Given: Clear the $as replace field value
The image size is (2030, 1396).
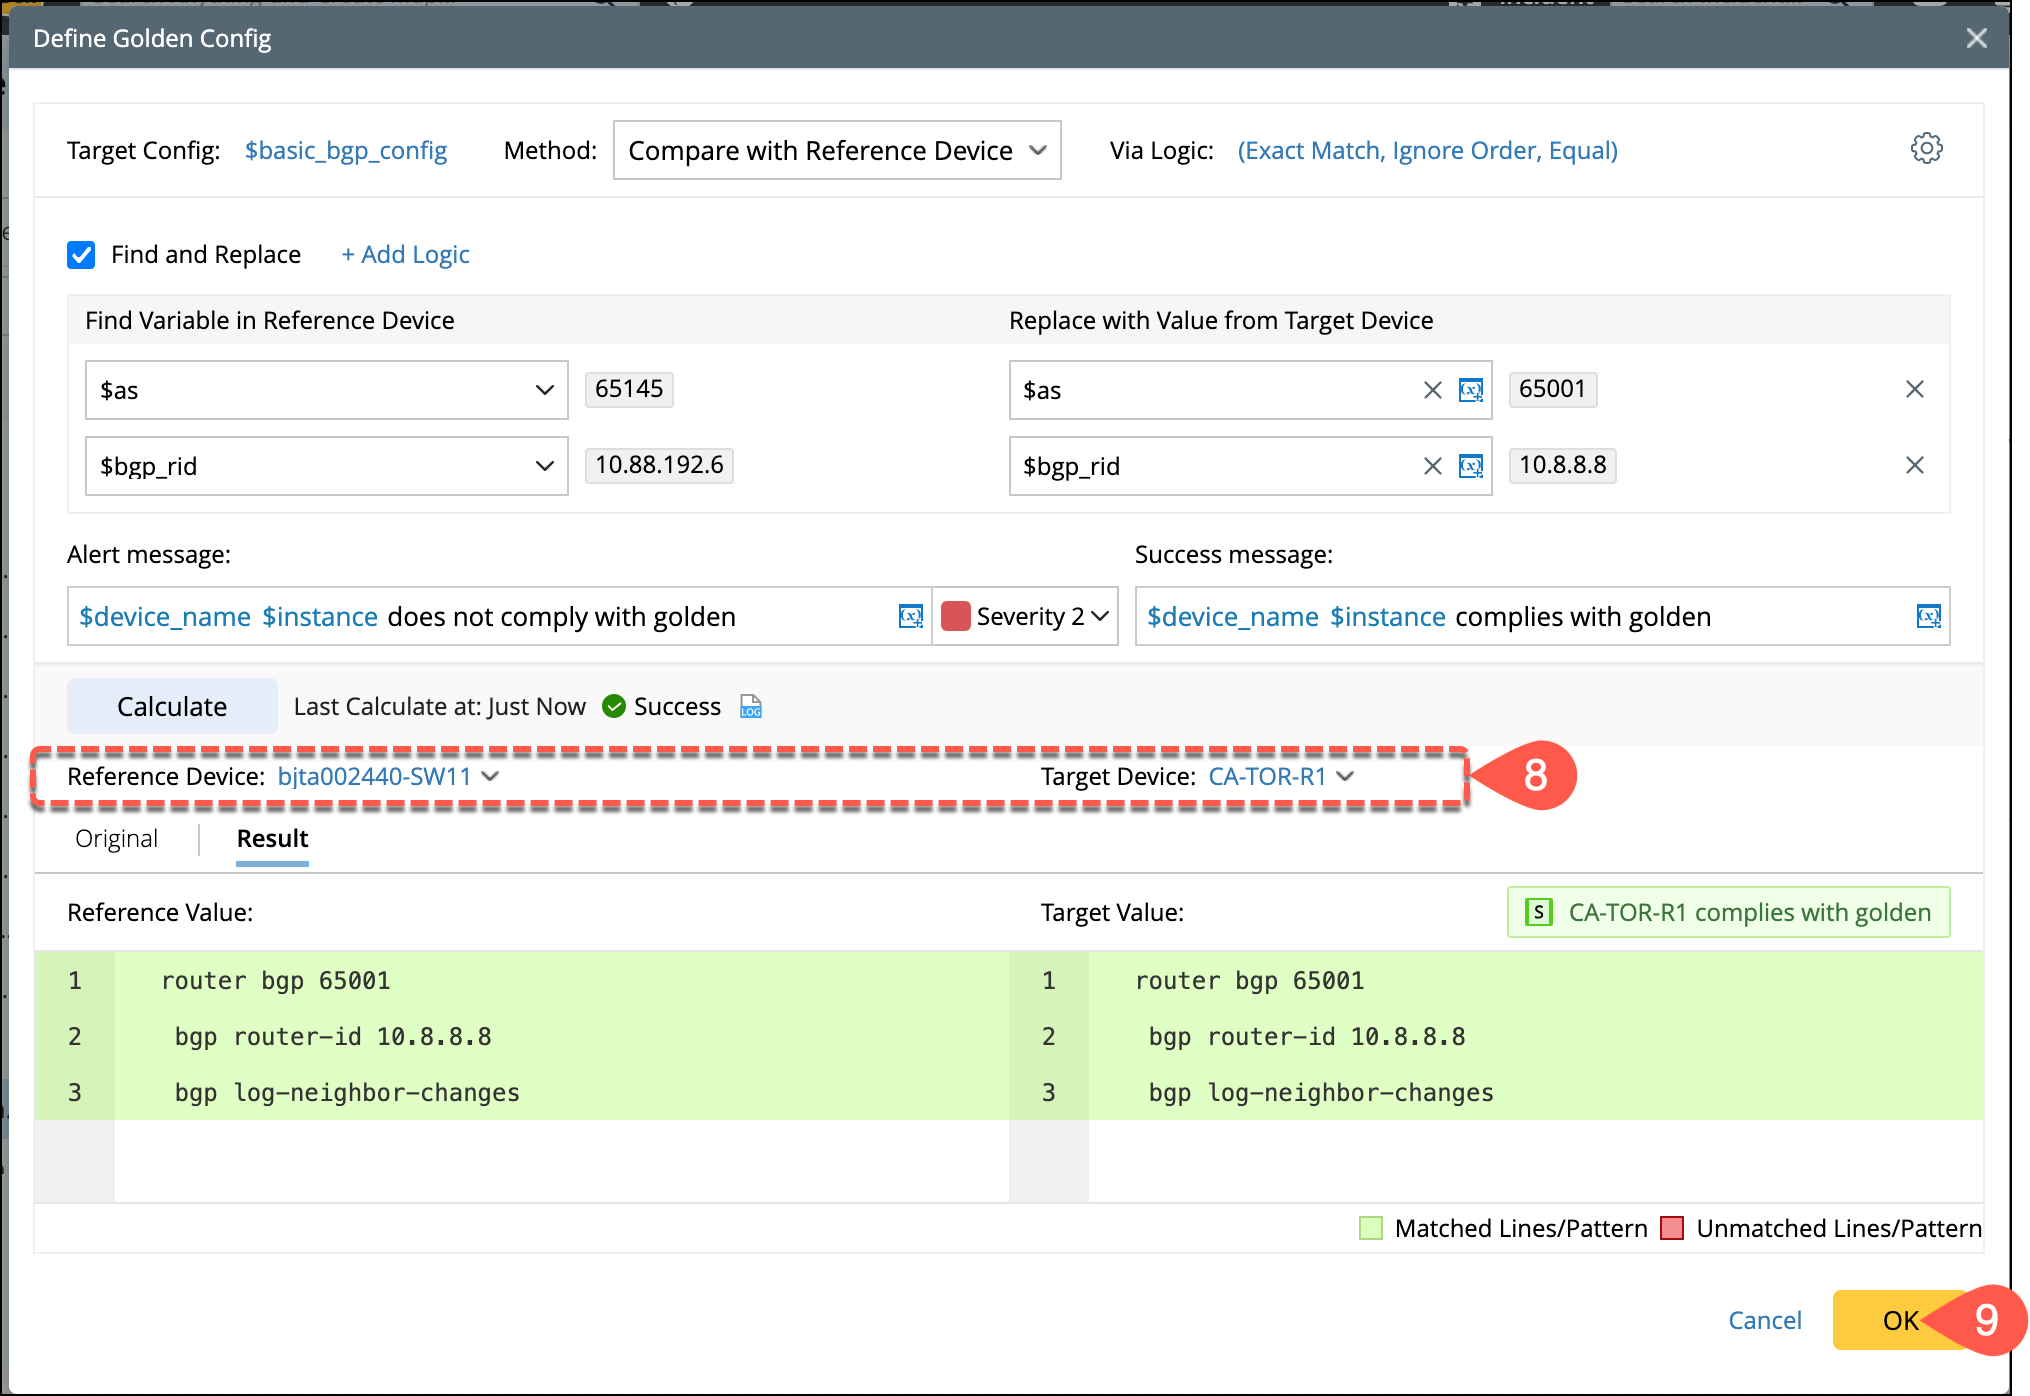Looking at the screenshot, I should (x=1432, y=390).
